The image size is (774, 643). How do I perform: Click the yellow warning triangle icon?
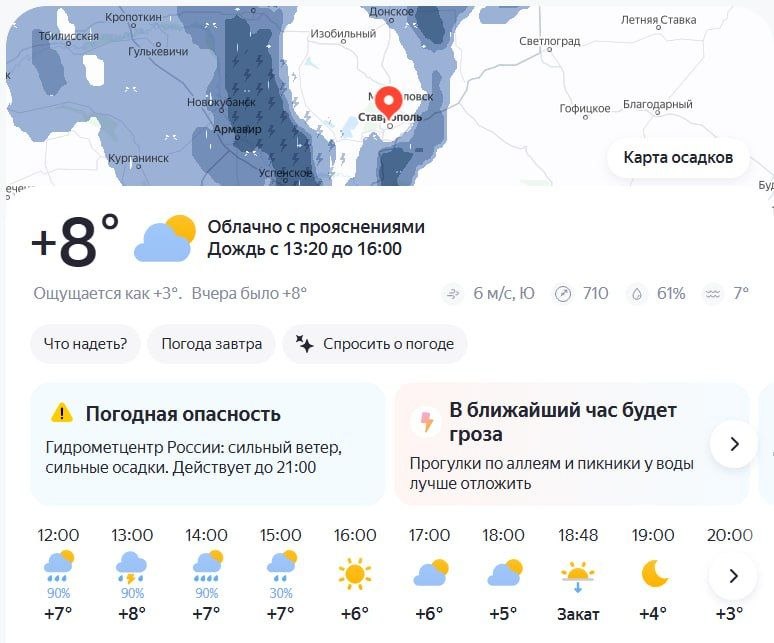[x=62, y=413]
